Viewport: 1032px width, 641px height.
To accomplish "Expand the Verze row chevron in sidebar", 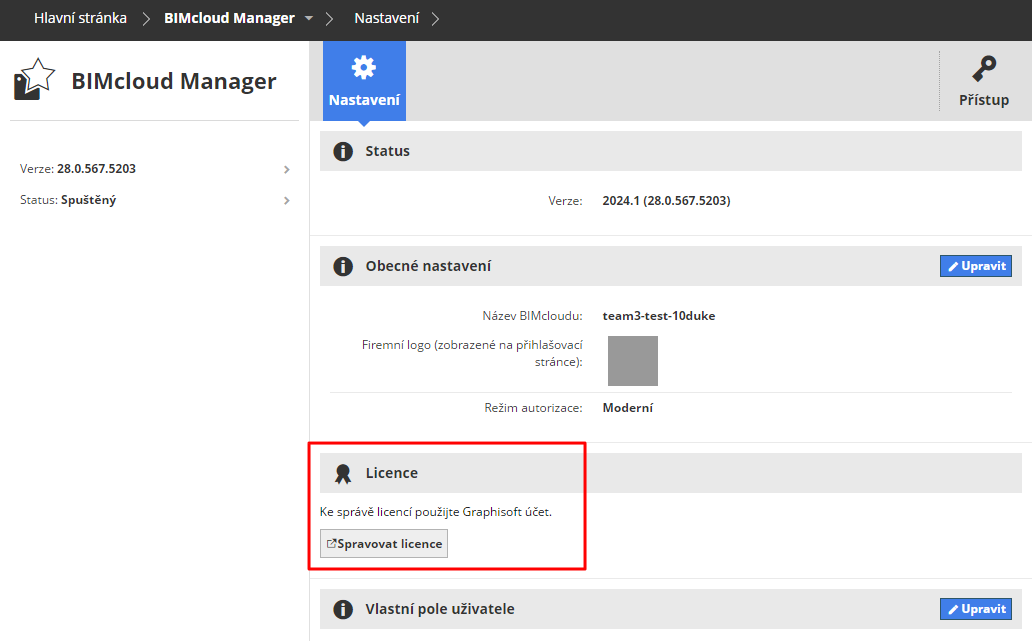I will (287, 169).
